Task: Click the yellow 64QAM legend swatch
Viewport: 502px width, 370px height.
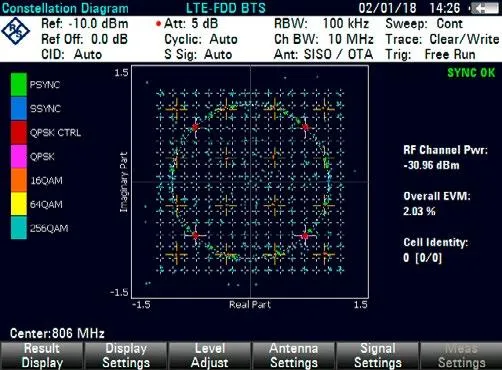Action: [x=19, y=204]
